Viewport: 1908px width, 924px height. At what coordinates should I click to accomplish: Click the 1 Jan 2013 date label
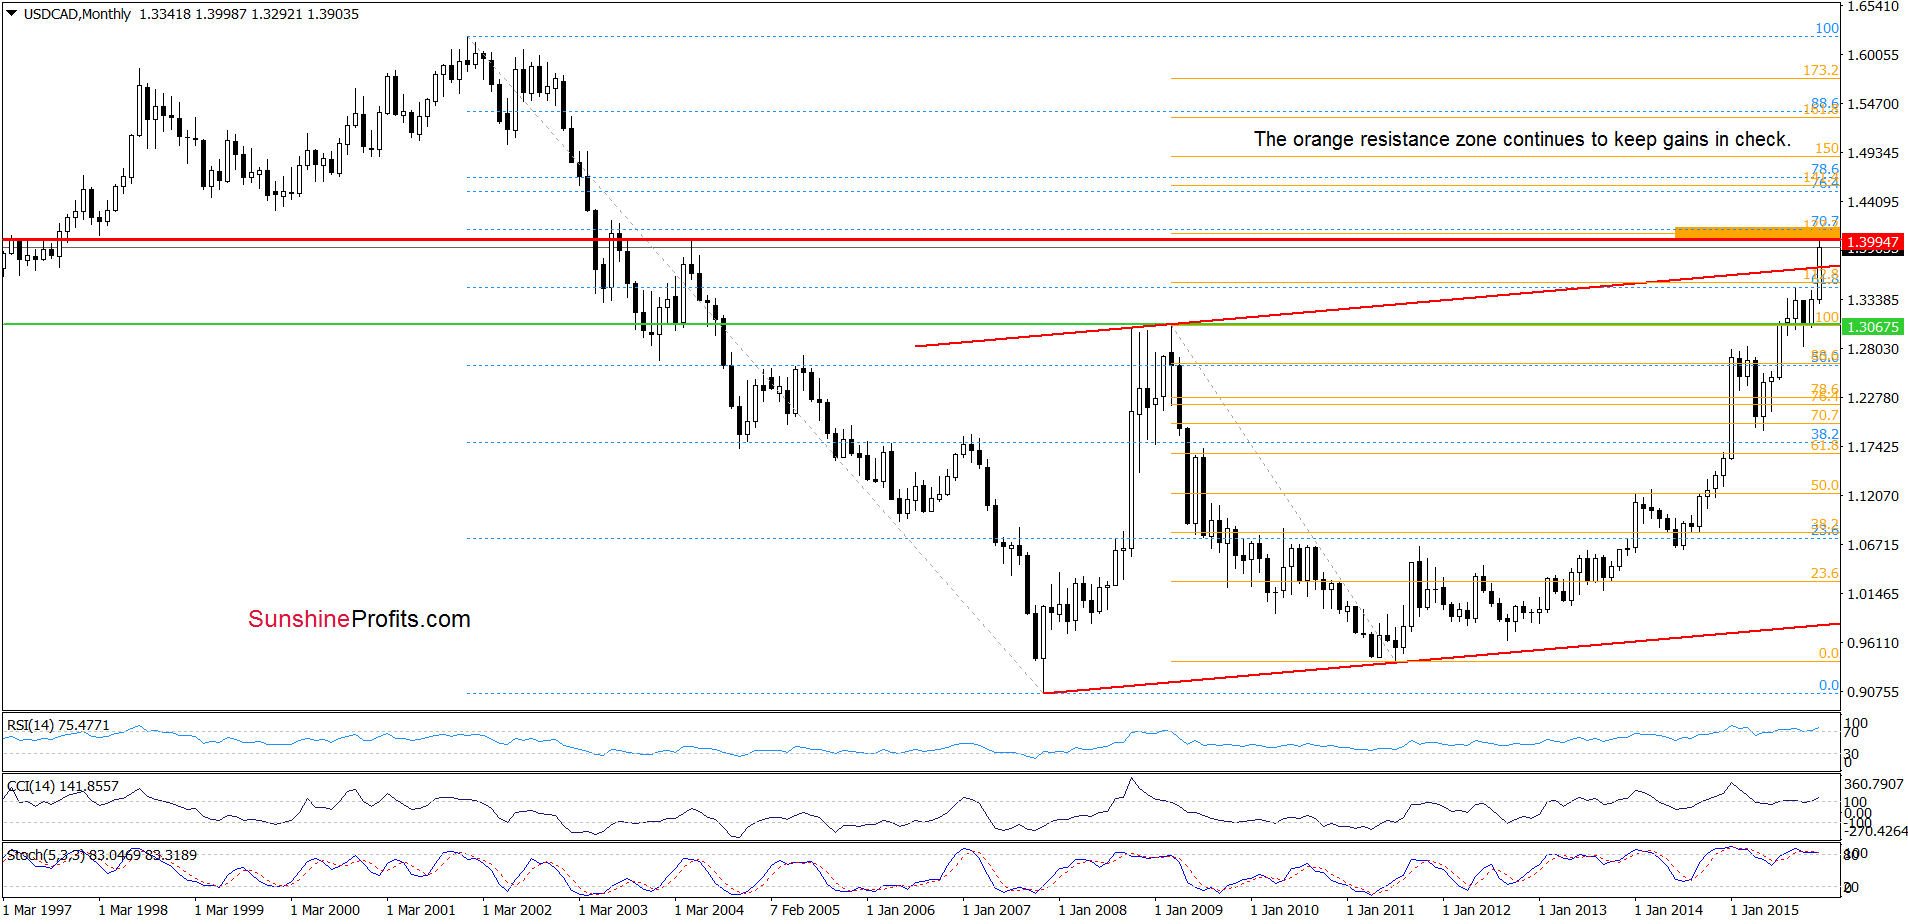[x=1573, y=910]
